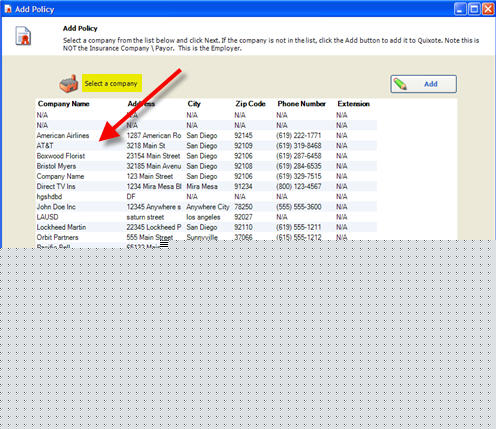Screen dimensions: 496x429
Task: Click phone number (800) 123-4567
Action: click(299, 186)
